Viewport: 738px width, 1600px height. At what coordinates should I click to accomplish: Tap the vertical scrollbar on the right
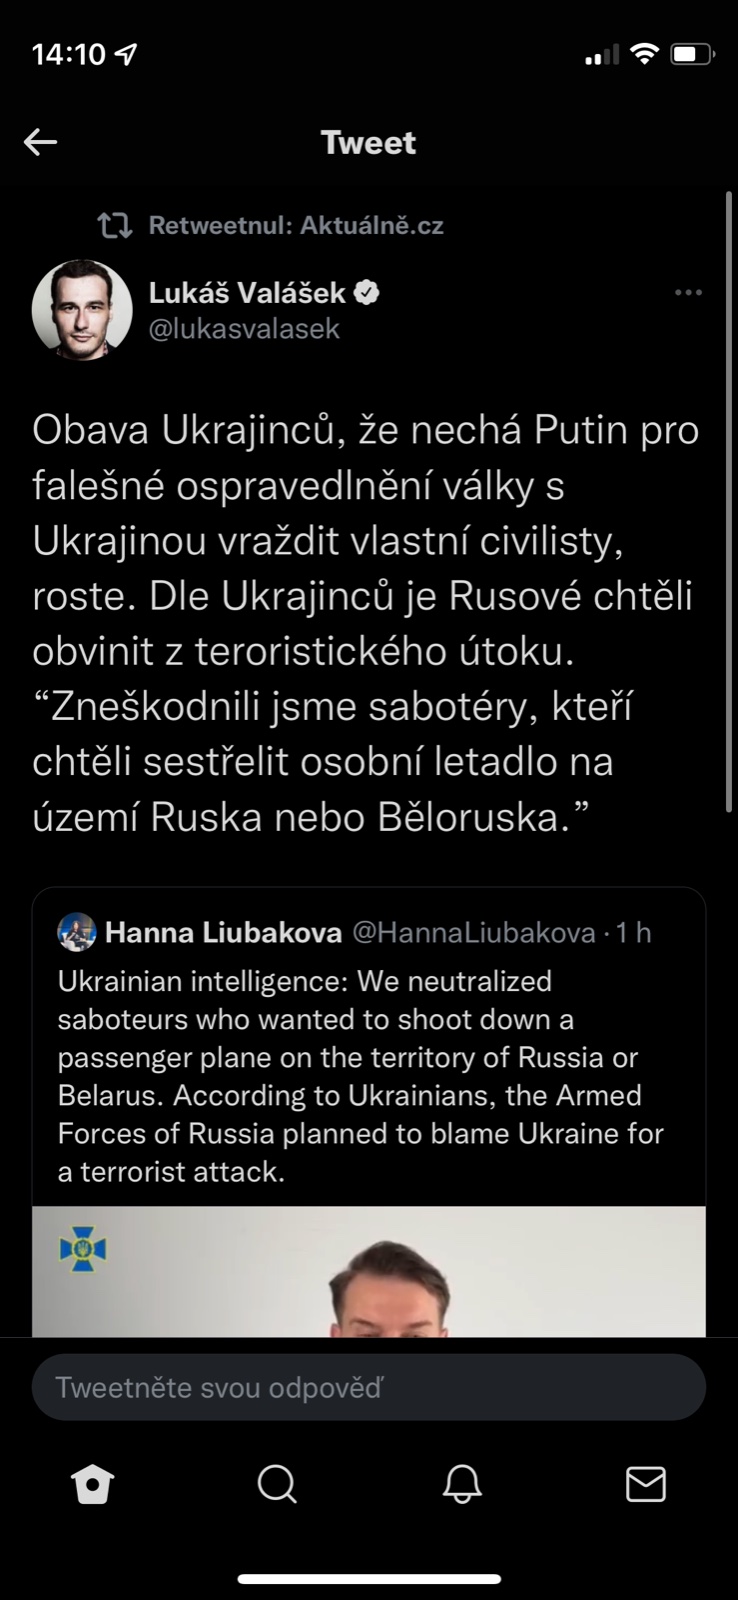pyautogui.click(x=728, y=500)
